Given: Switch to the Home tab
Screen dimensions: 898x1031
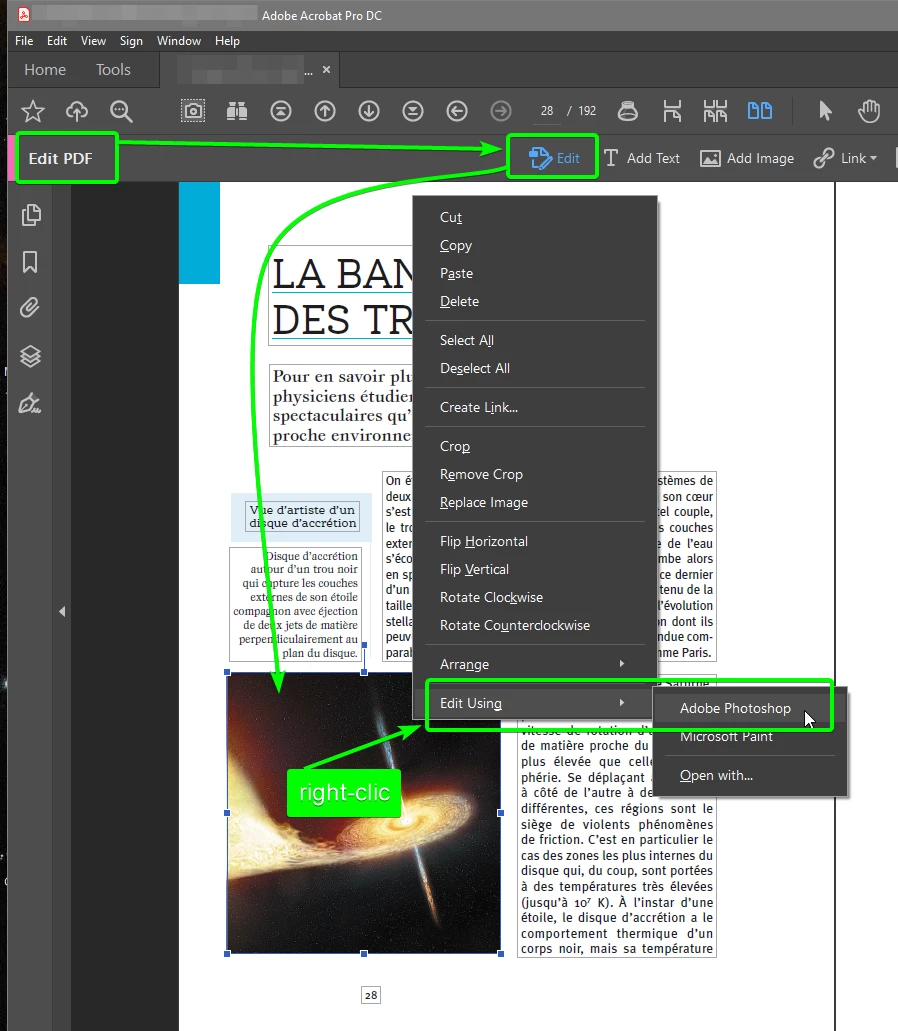Looking at the screenshot, I should point(45,70).
